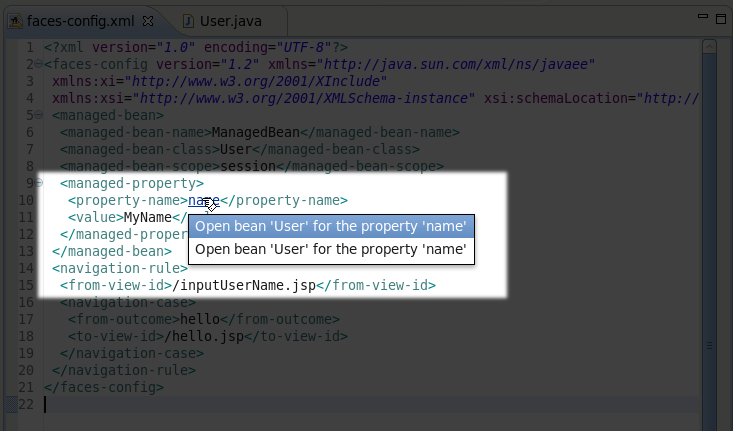The image size is (733, 431).
Task: Collapse the faces-config element at line 2
Action: coord(39,64)
